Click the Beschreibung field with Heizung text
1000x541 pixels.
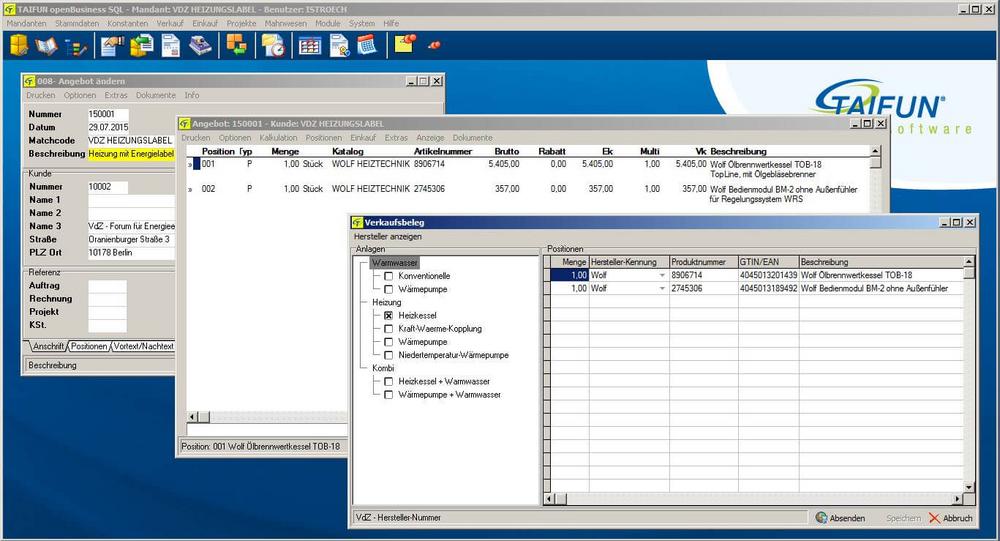(131, 154)
